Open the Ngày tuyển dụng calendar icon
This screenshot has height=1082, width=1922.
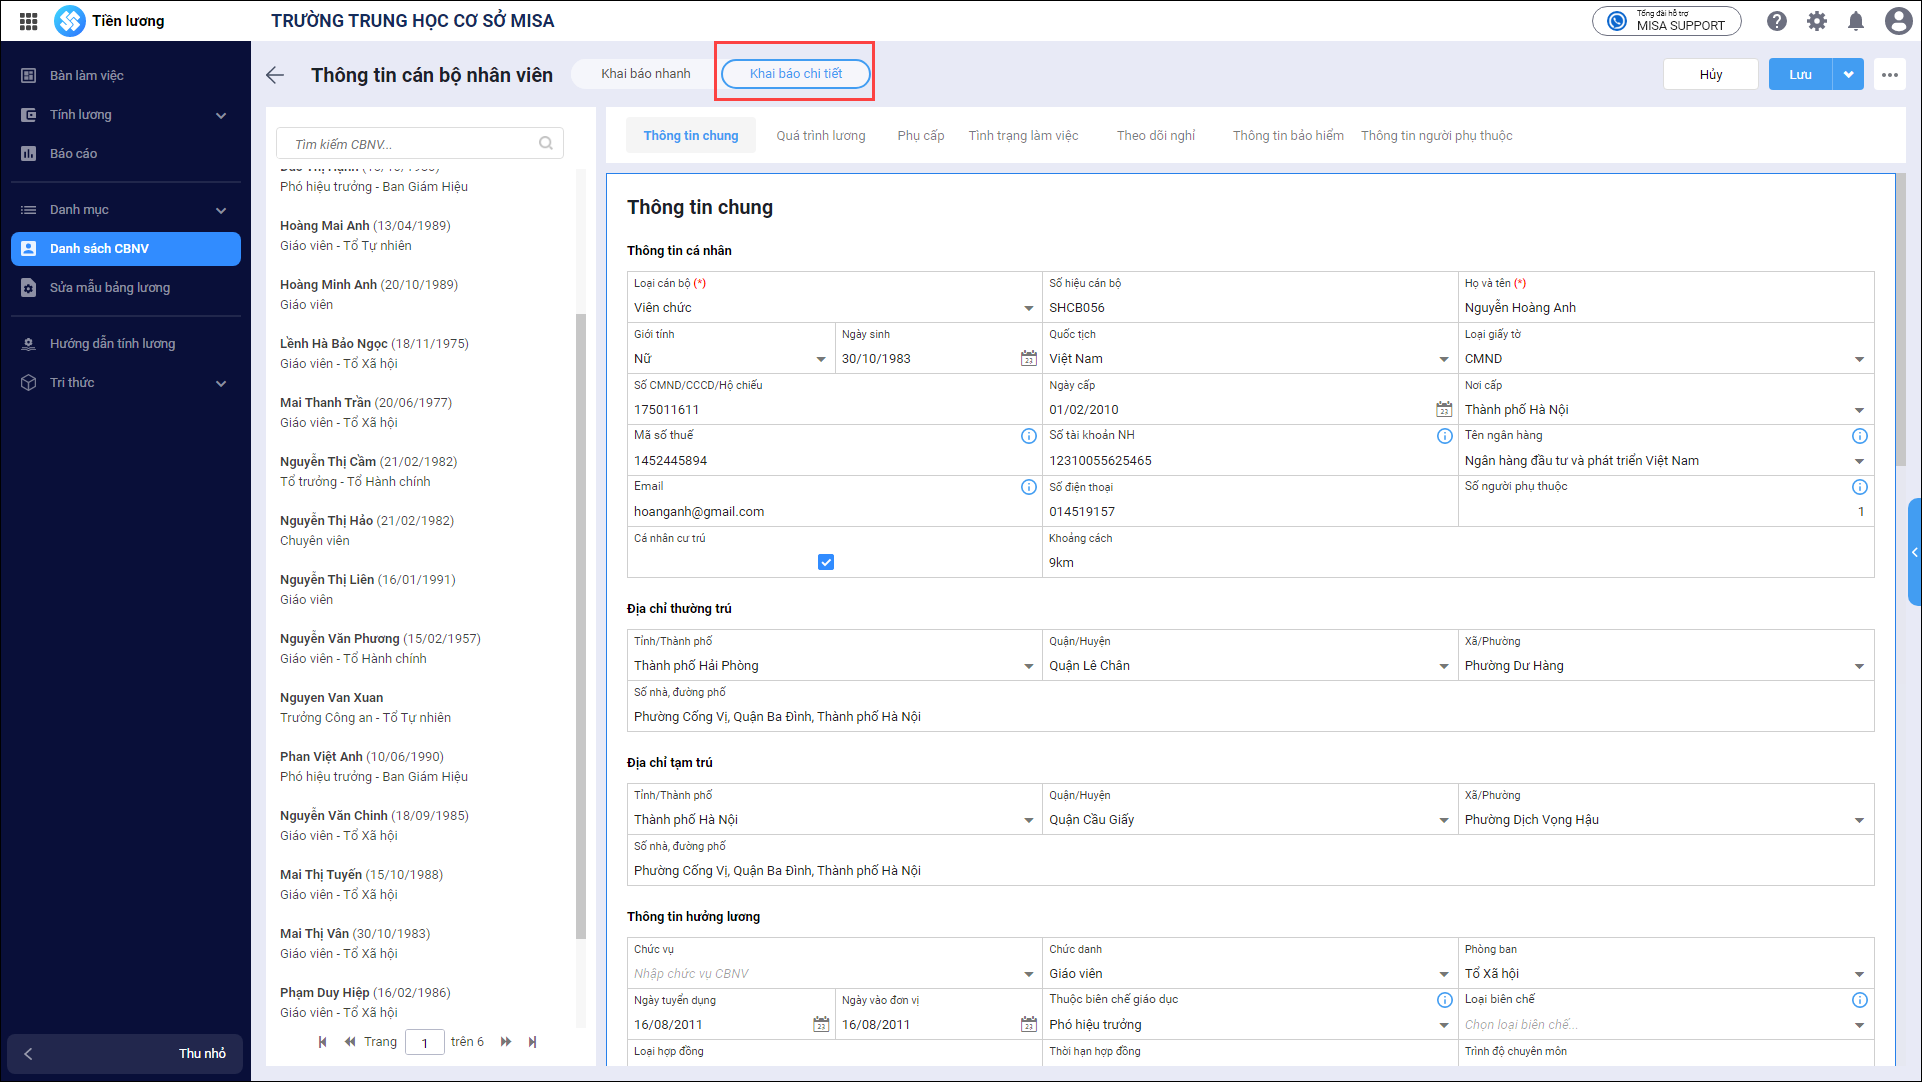click(x=821, y=1024)
